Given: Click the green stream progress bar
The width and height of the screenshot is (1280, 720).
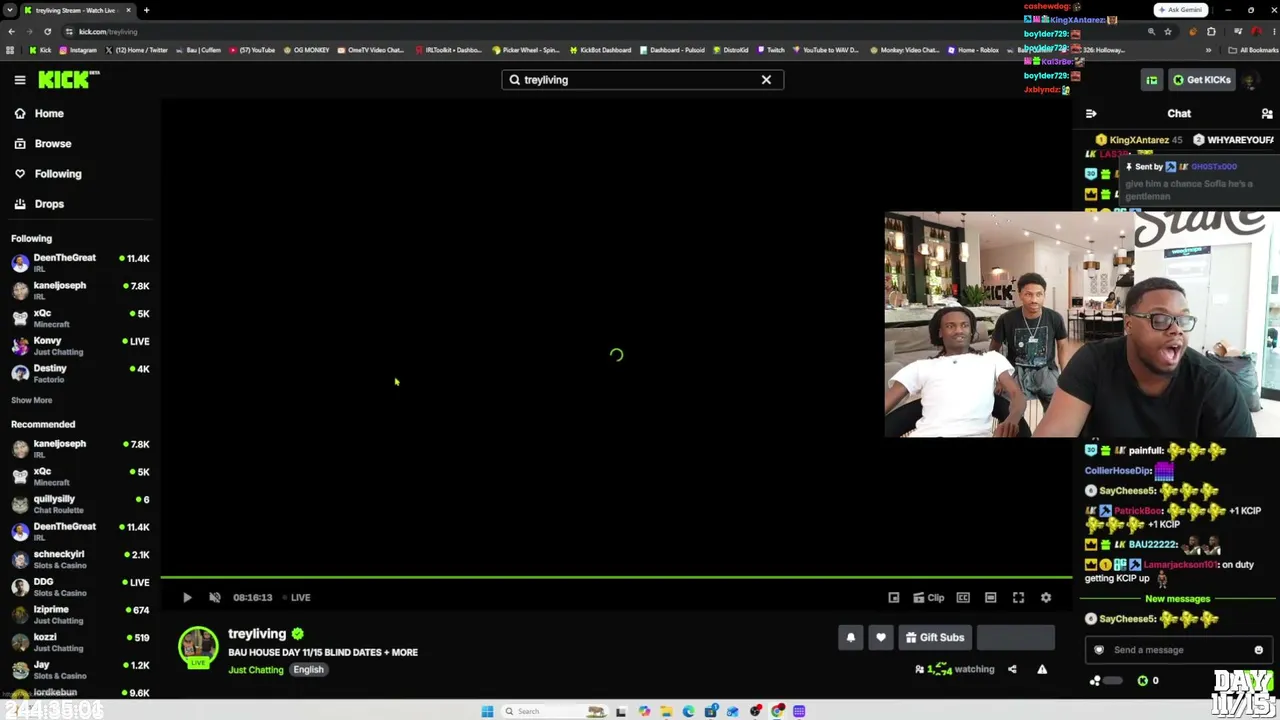Looking at the screenshot, I should point(616,578).
